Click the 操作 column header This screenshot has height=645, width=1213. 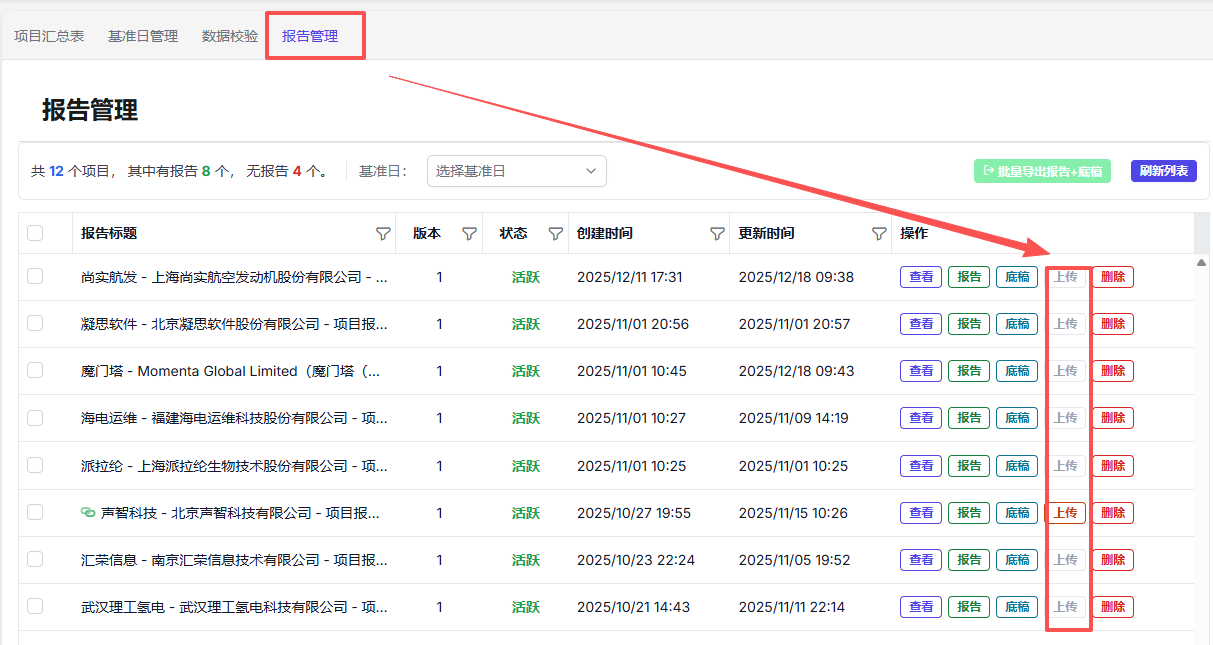coord(914,233)
